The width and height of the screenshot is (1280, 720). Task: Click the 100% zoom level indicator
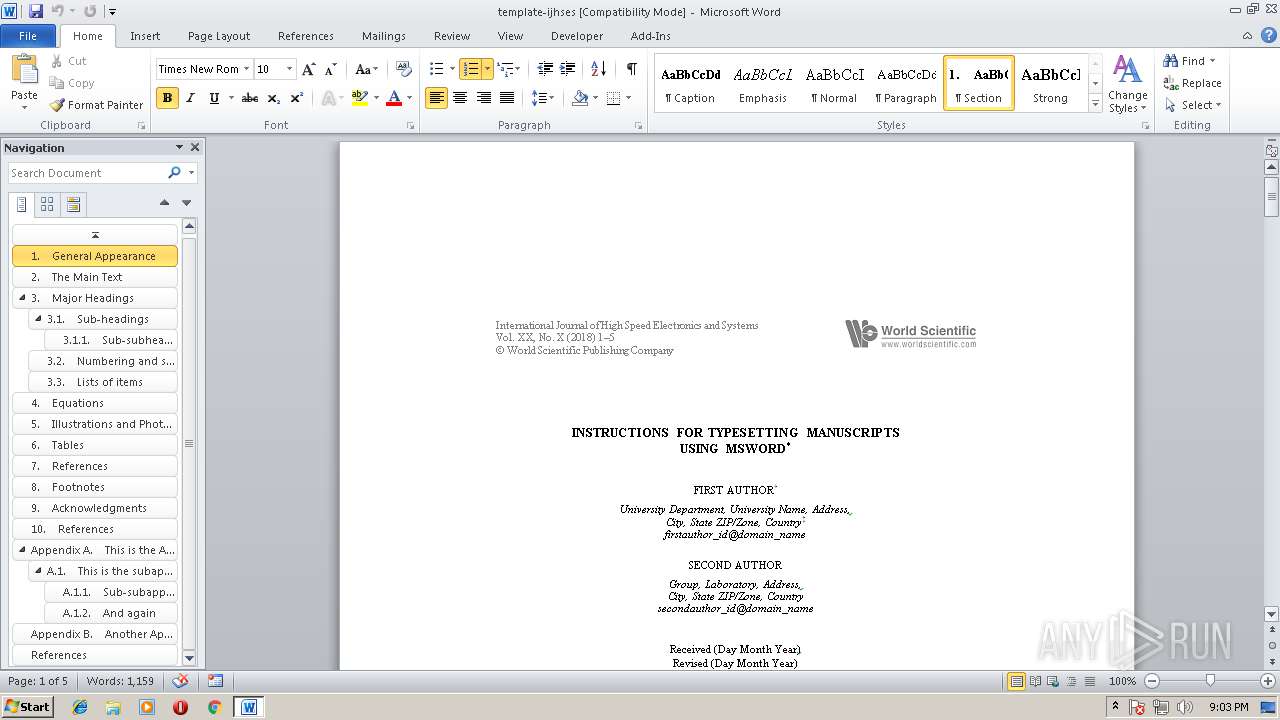click(1123, 681)
